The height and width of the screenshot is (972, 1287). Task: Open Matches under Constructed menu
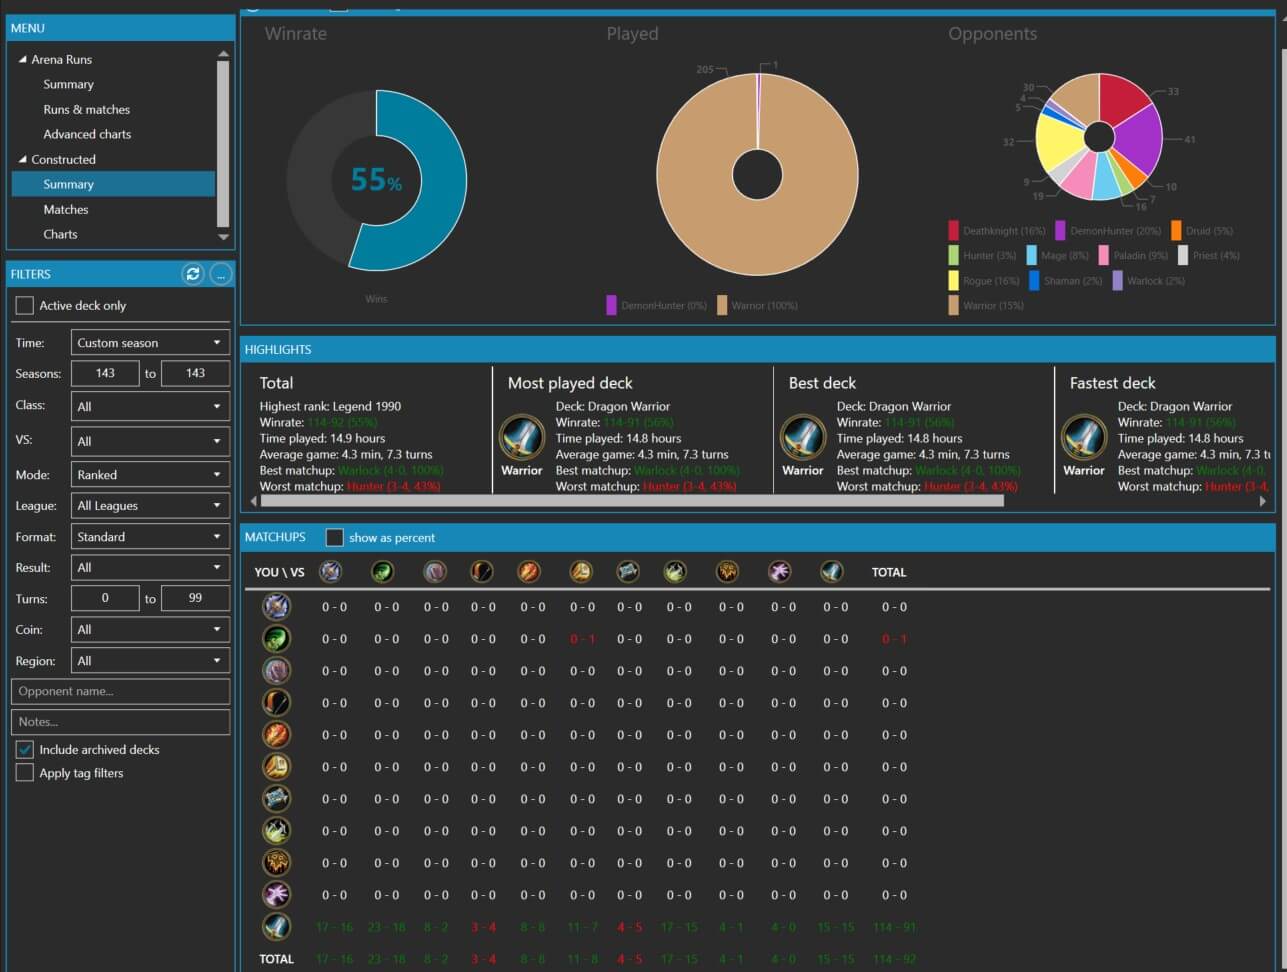tap(66, 210)
